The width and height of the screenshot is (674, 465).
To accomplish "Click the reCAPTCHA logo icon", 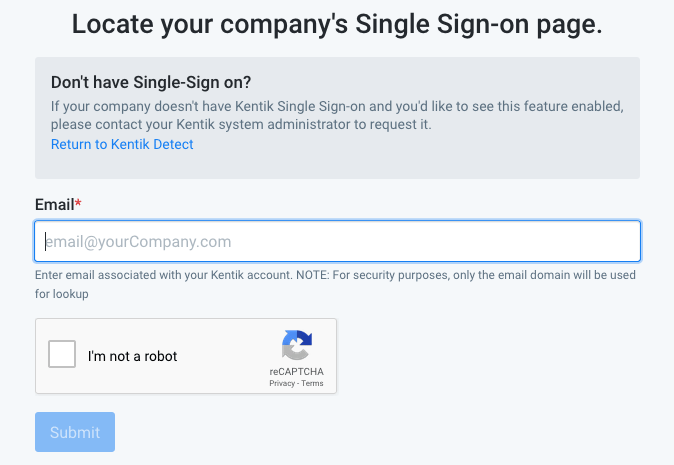I will 296,346.
